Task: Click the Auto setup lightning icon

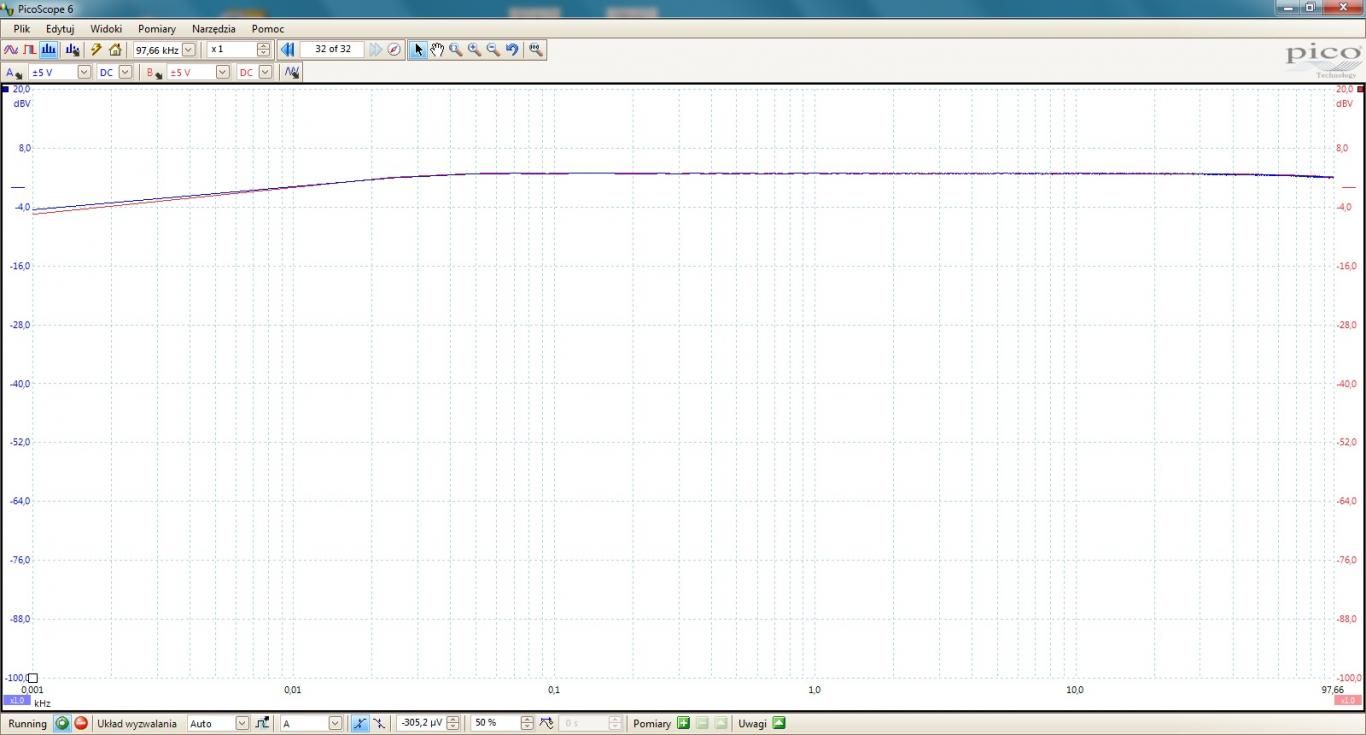Action: click(x=96, y=49)
